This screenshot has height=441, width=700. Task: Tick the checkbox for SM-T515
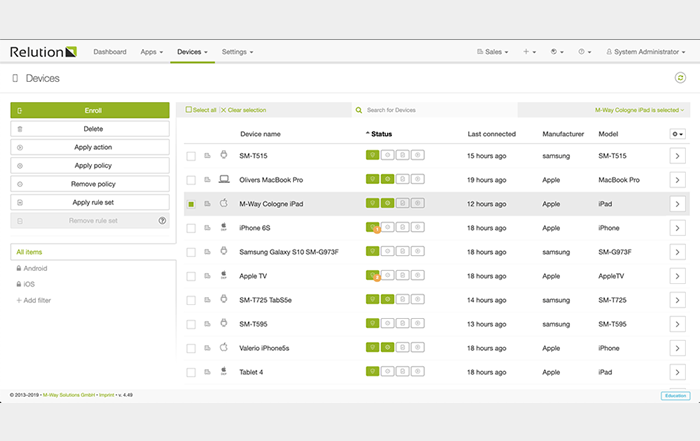[191, 156]
